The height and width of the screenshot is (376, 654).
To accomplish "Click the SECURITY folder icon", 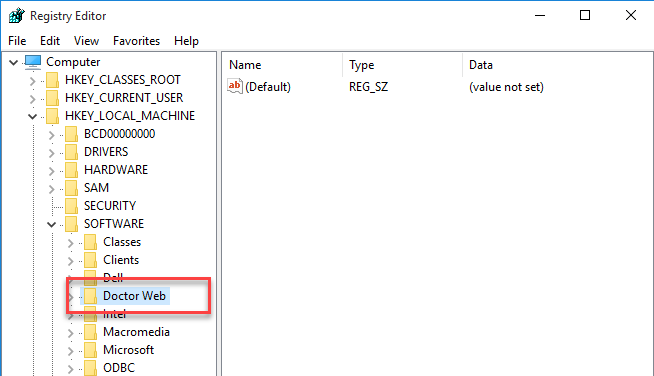I will tap(71, 206).
